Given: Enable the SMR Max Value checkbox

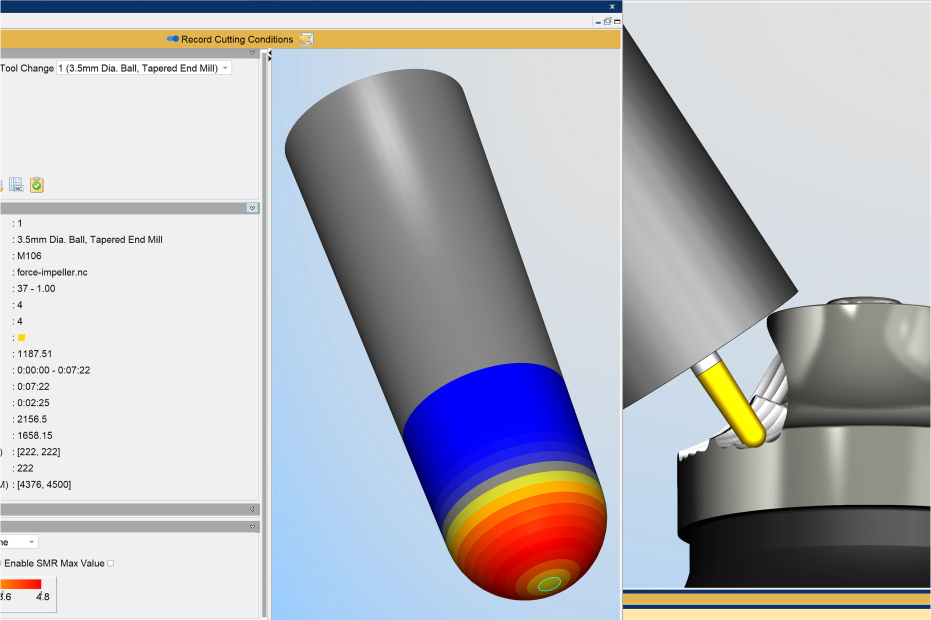Looking at the screenshot, I should (x=110, y=563).
